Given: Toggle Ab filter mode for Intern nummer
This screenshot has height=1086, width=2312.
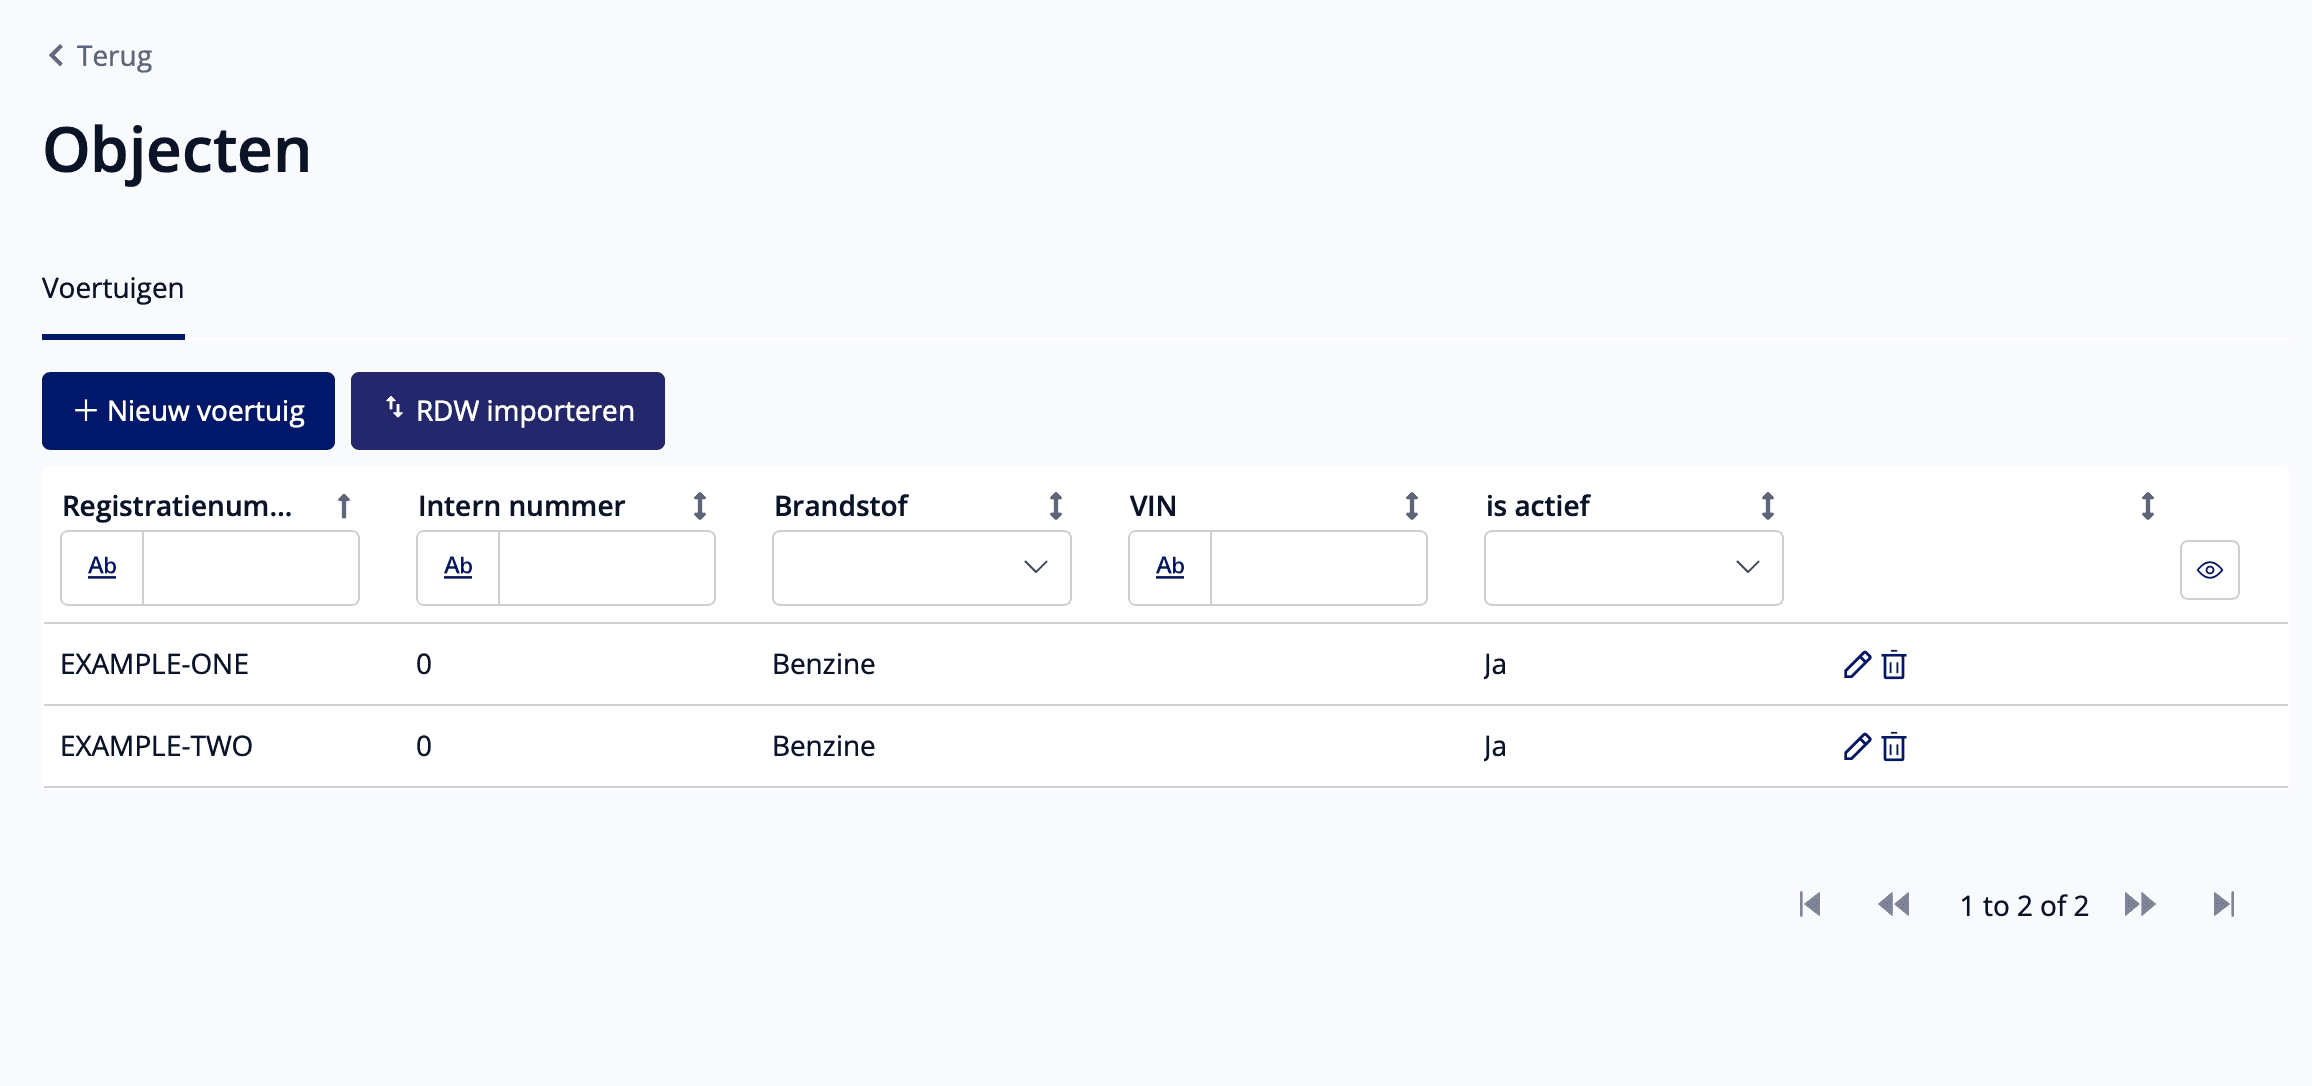Looking at the screenshot, I should (458, 567).
